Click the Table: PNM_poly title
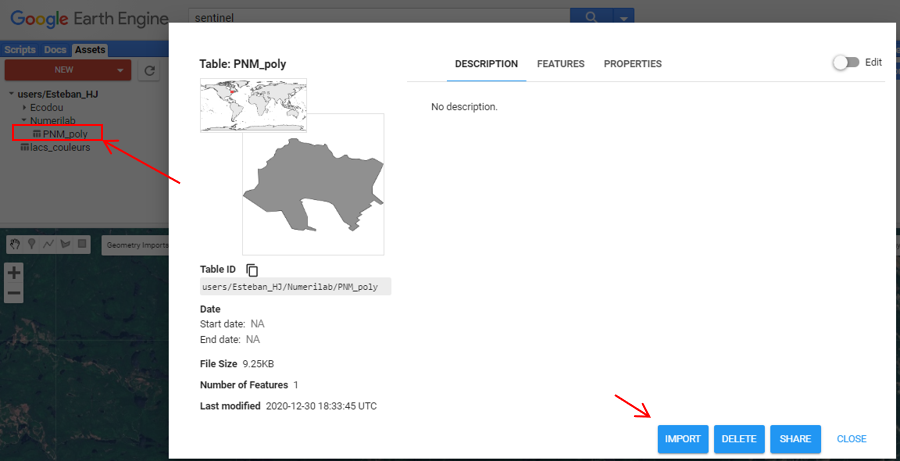The image size is (900, 461). pos(243,64)
